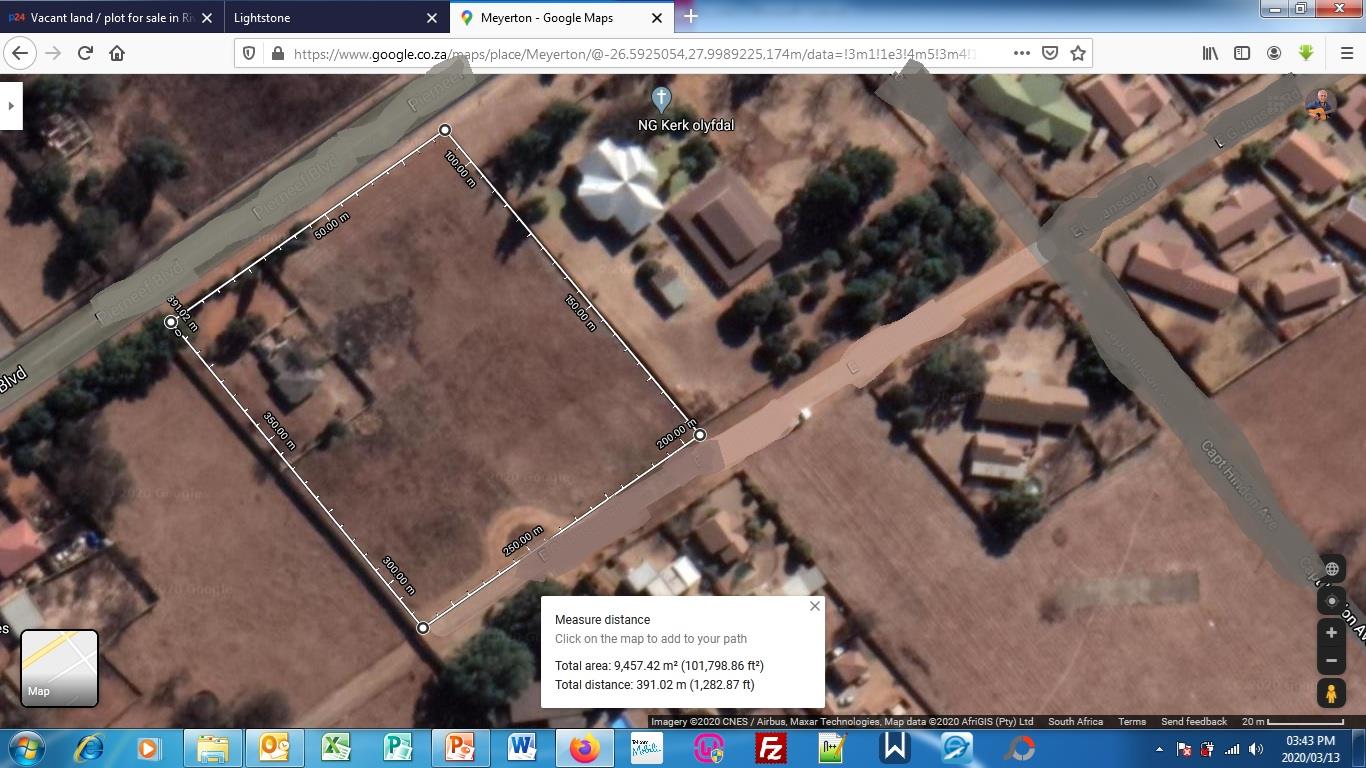Click the show your location button

[x=1331, y=601]
